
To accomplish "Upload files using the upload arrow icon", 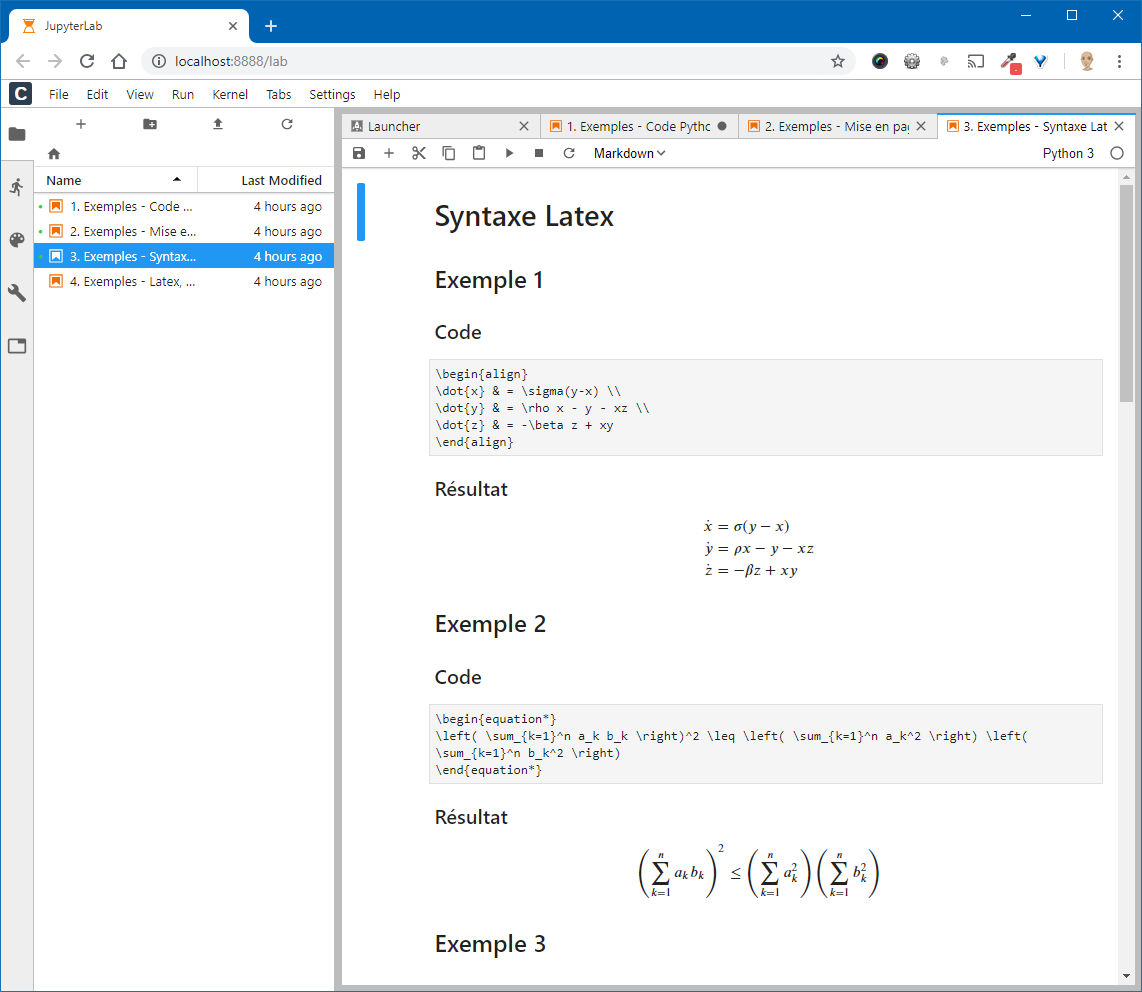I will pos(218,124).
